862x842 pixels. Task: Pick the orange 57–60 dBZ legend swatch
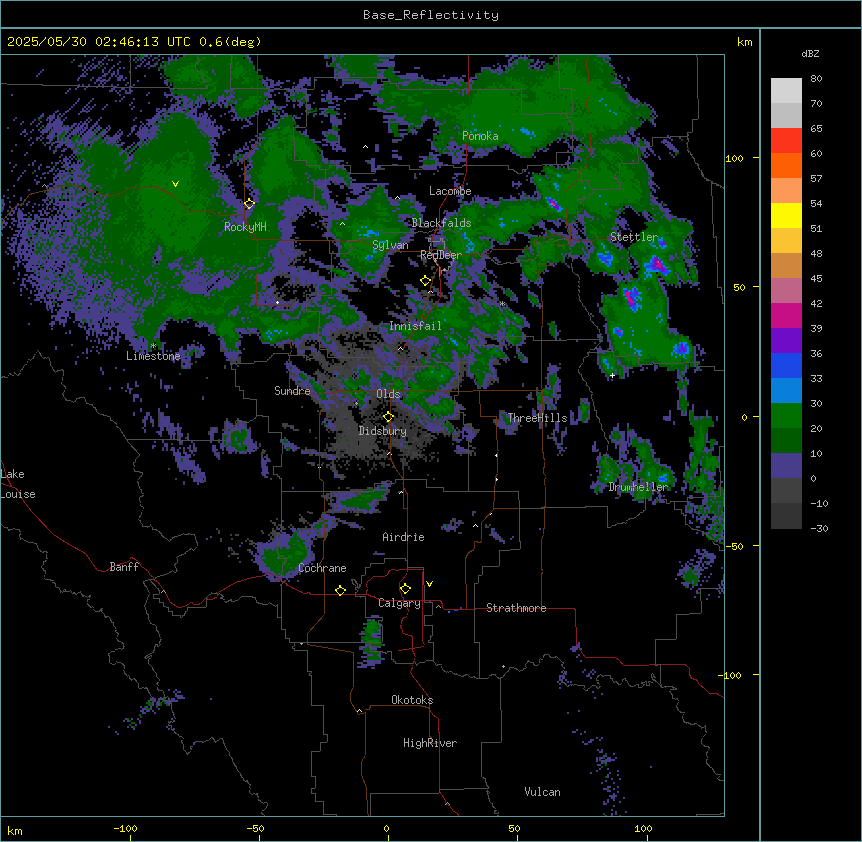(786, 165)
